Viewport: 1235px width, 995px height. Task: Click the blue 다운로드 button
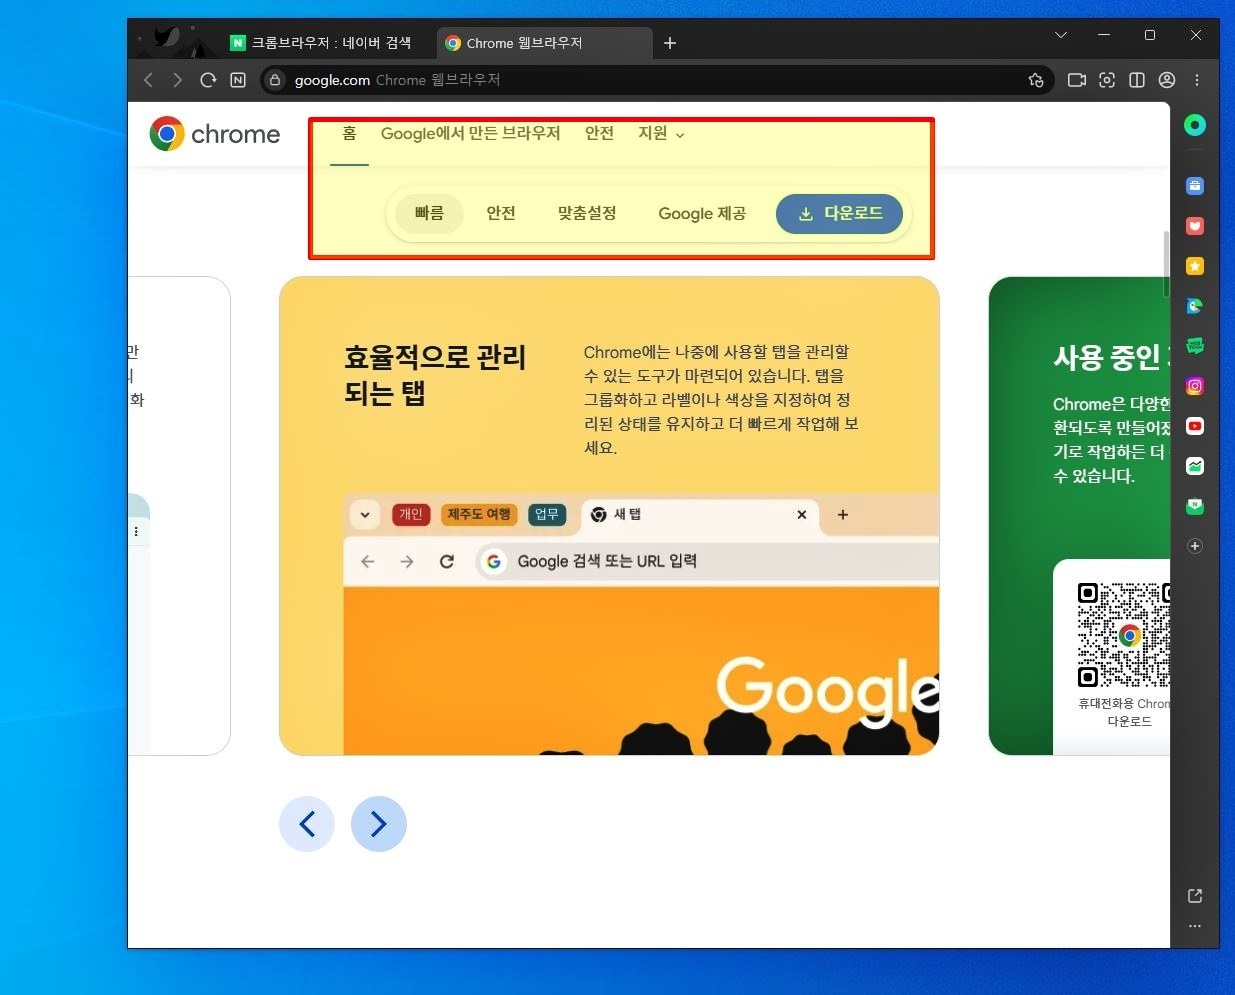pyautogui.click(x=839, y=213)
